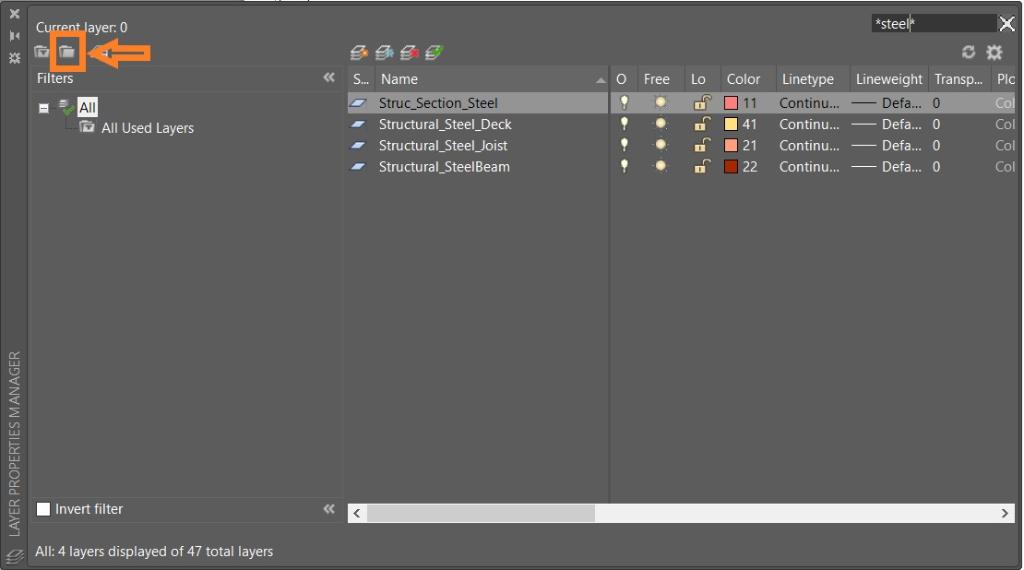
Task: Sort by Lineweight column header
Action: 889,79
